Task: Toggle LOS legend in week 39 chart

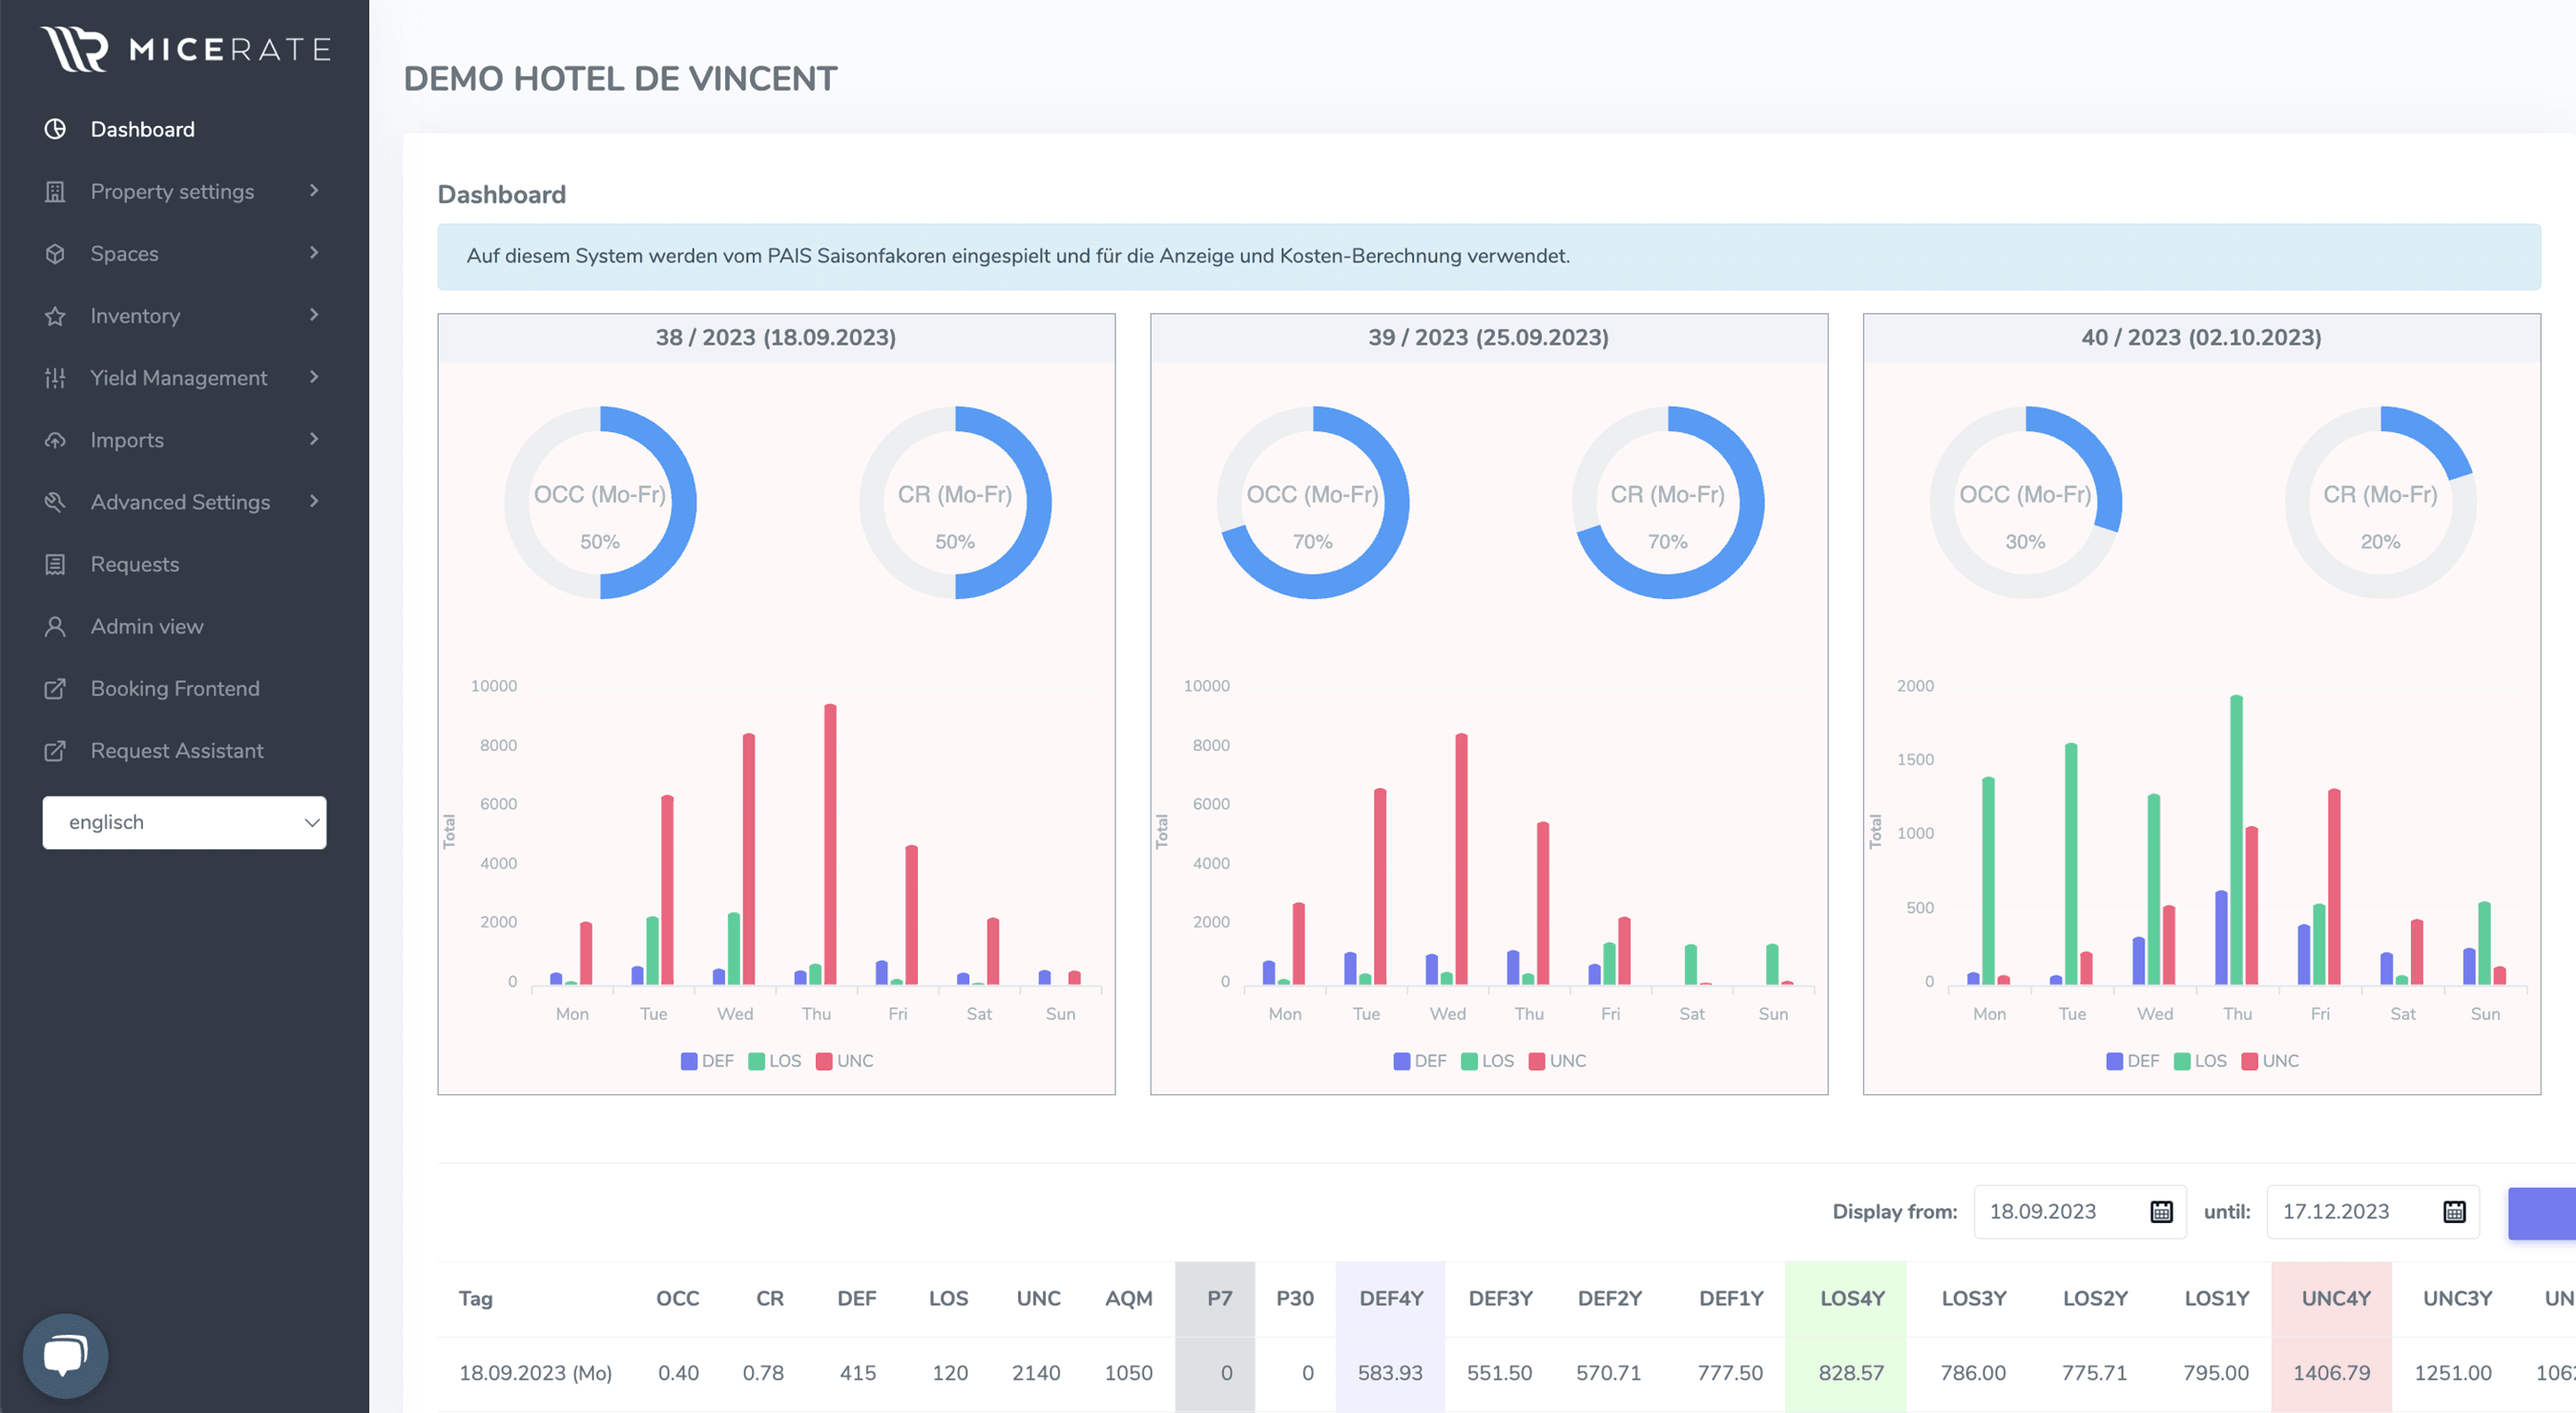Action: coord(1486,1061)
